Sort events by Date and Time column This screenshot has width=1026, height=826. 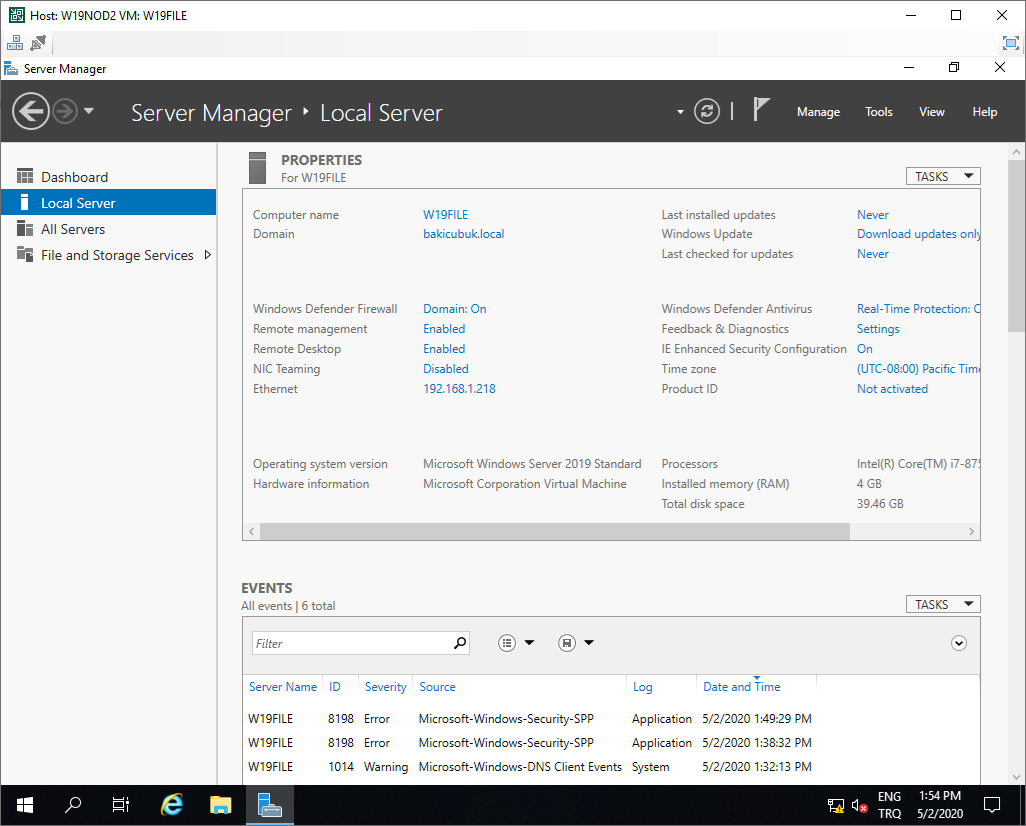pyautogui.click(x=741, y=687)
